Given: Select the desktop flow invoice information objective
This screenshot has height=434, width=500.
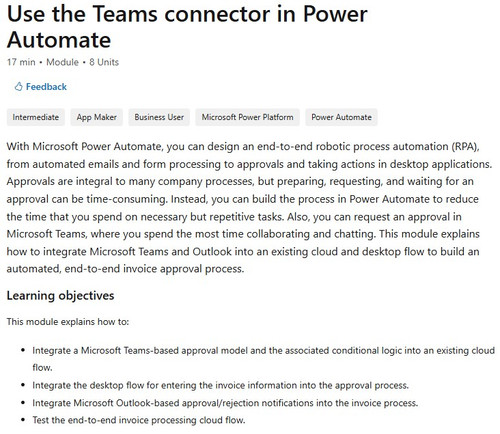Looking at the screenshot, I should pos(220,386).
